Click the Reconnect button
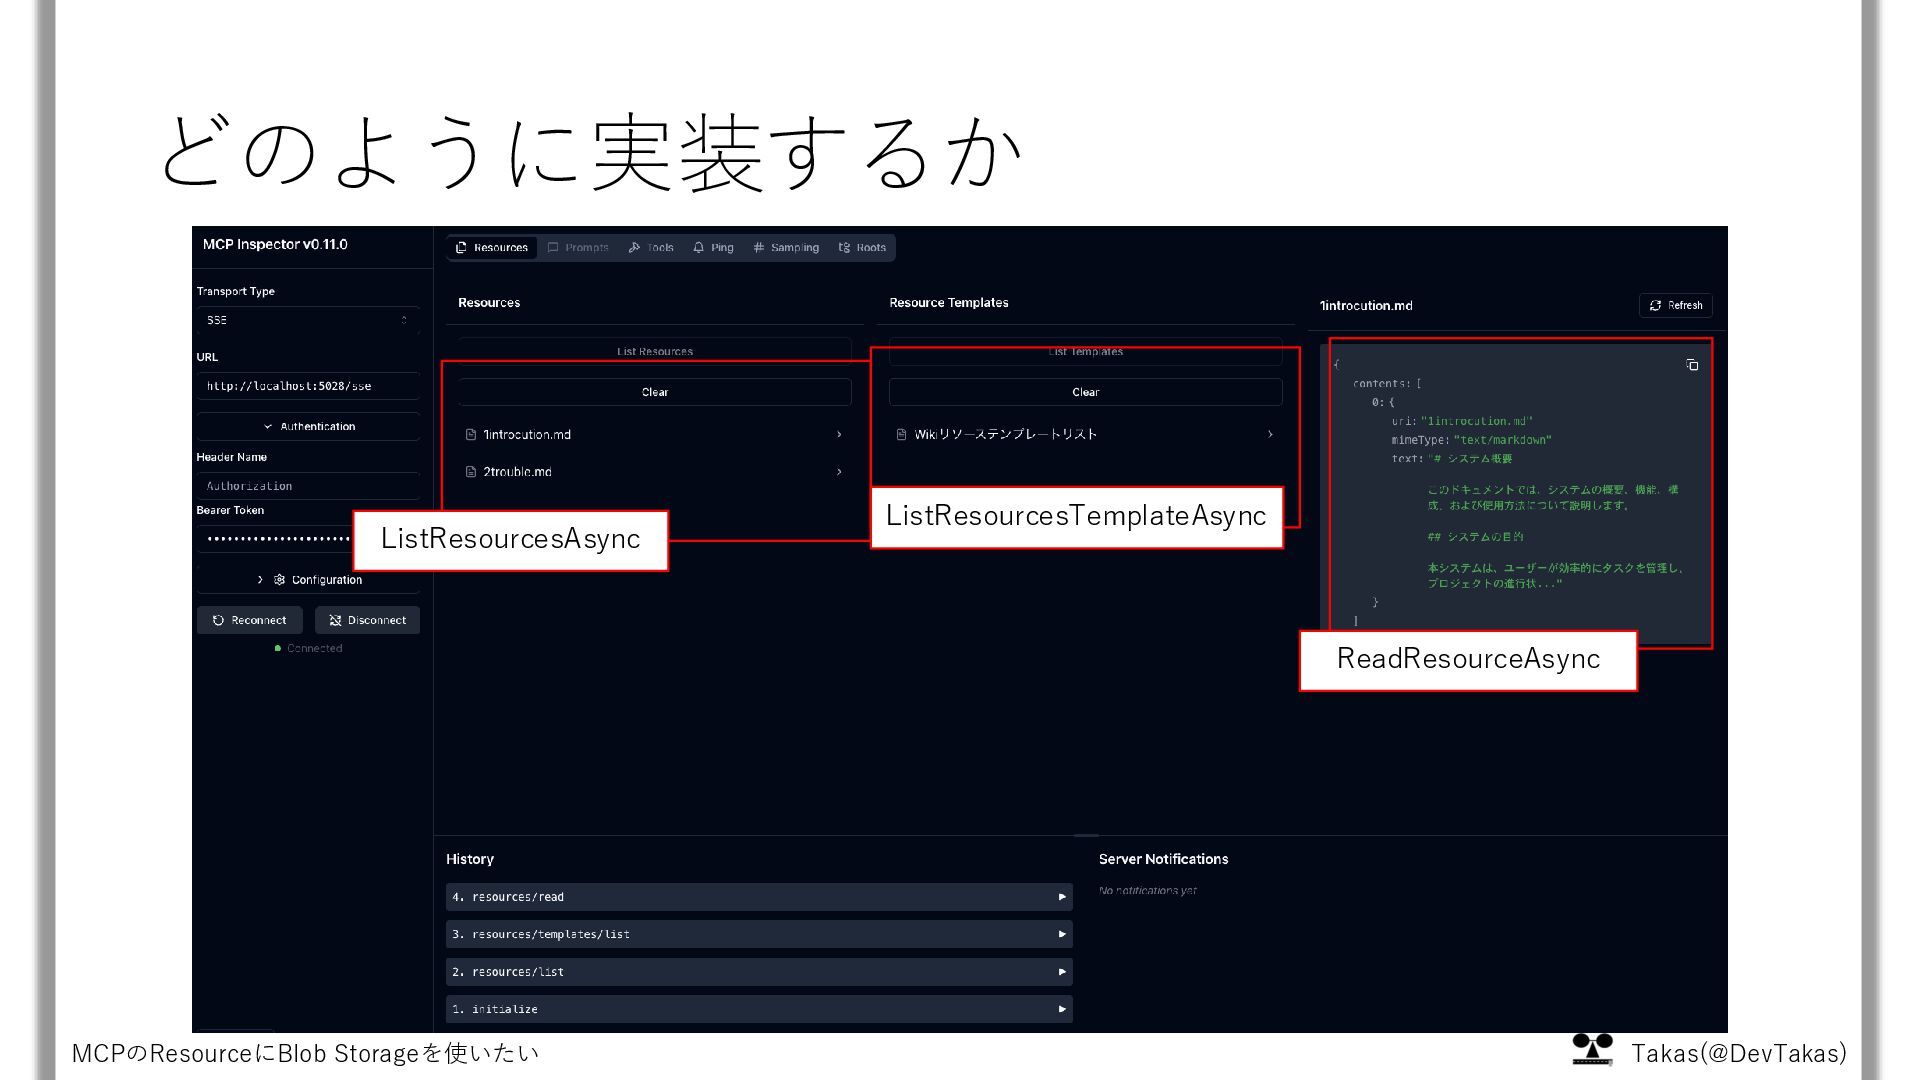 tap(249, 620)
